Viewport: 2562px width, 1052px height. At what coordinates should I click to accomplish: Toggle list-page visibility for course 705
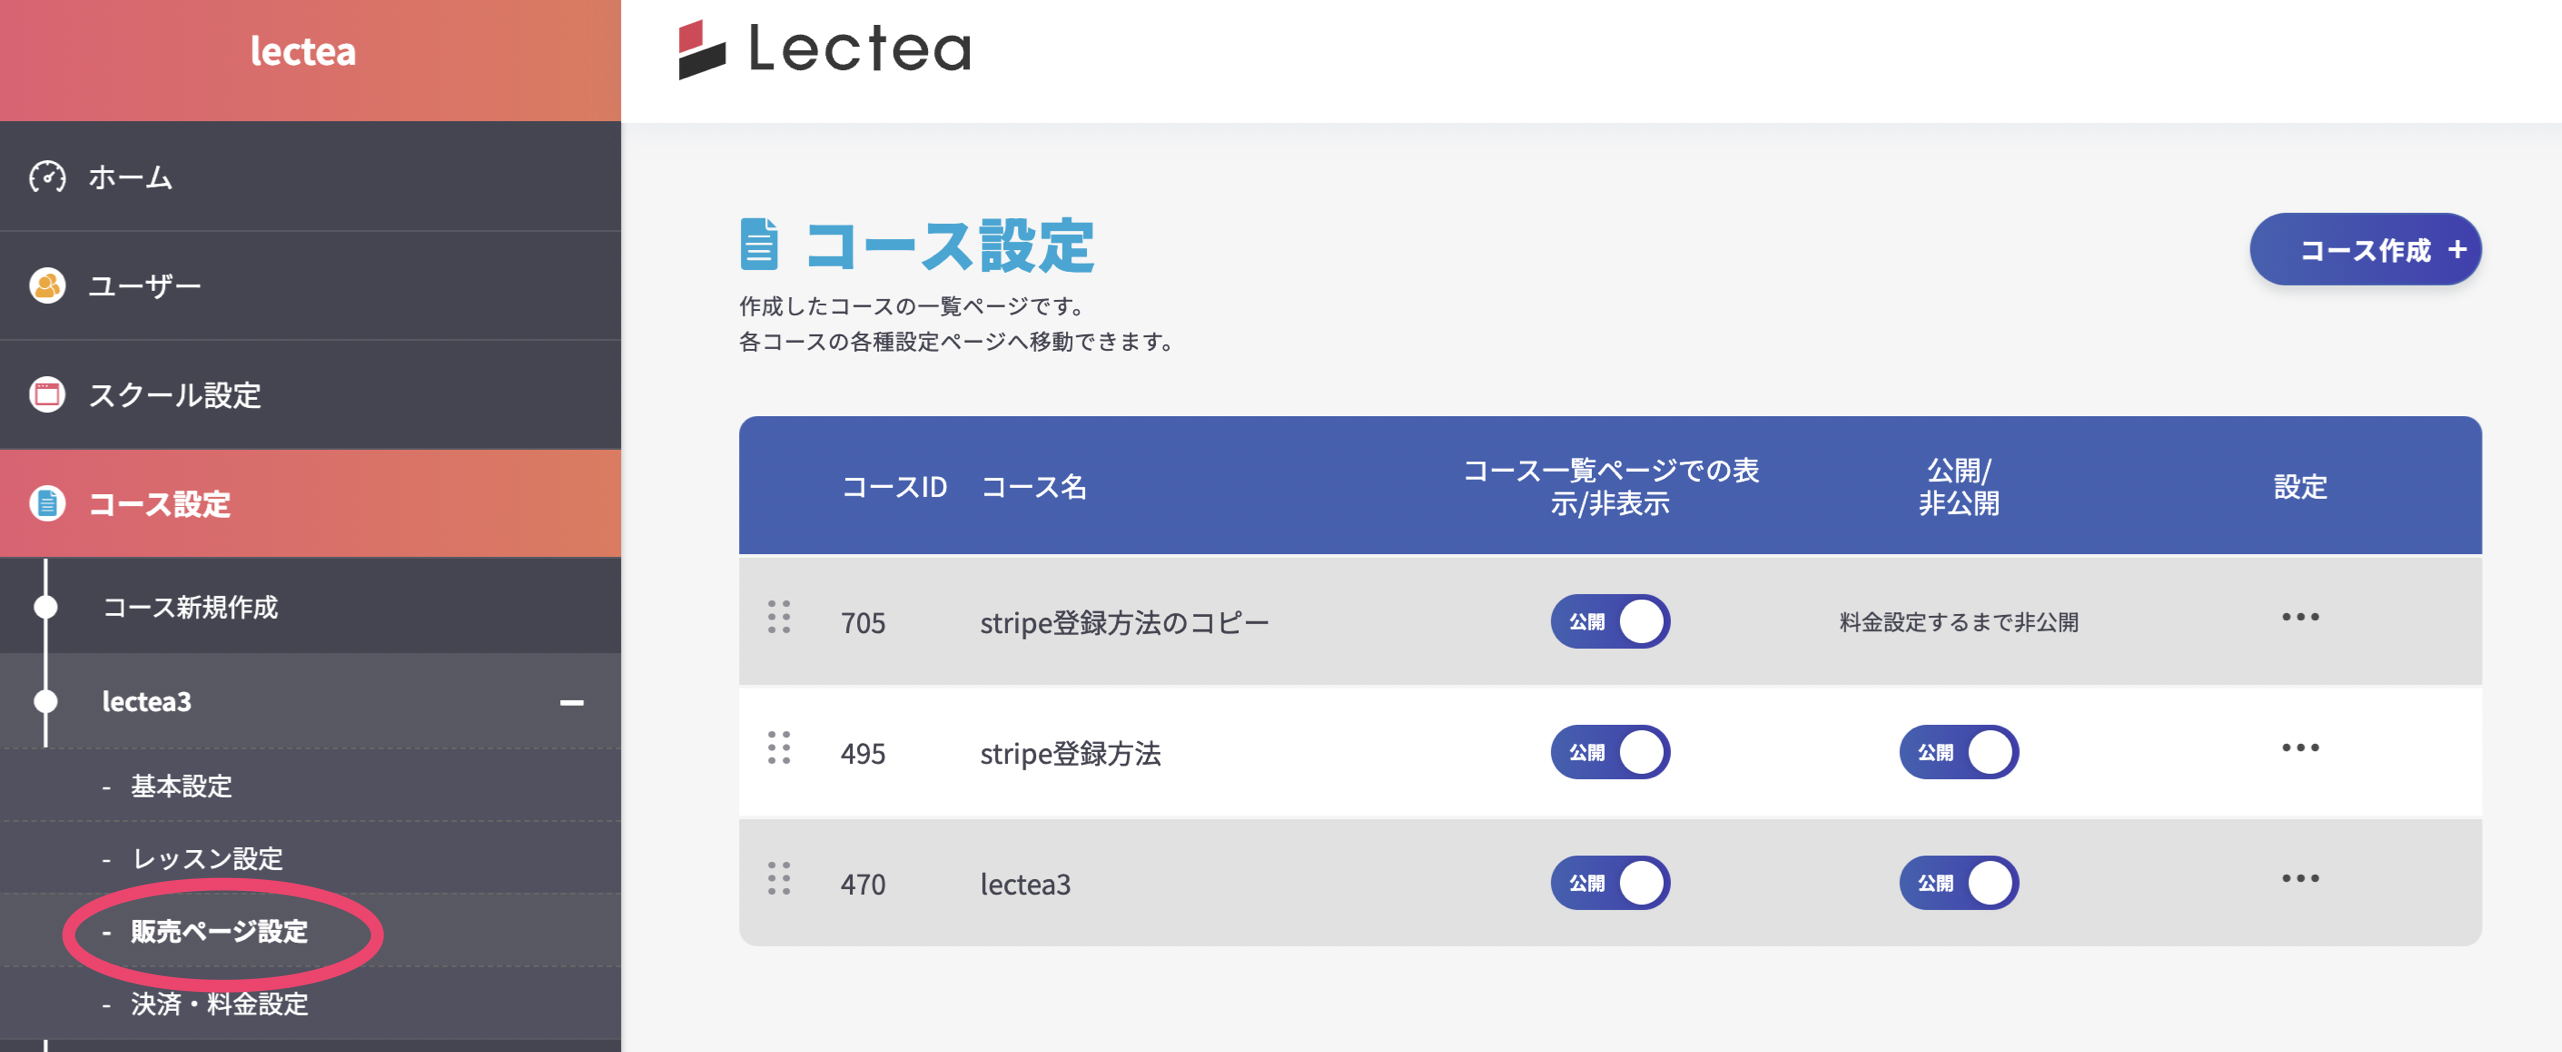pyautogui.click(x=1609, y=622)
